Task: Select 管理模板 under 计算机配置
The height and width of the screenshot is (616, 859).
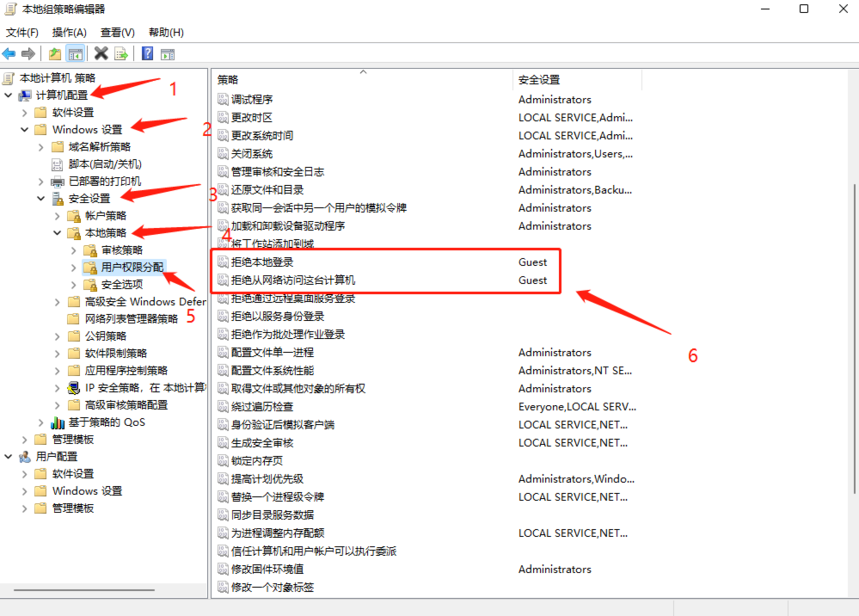Action: coord(73,440)
